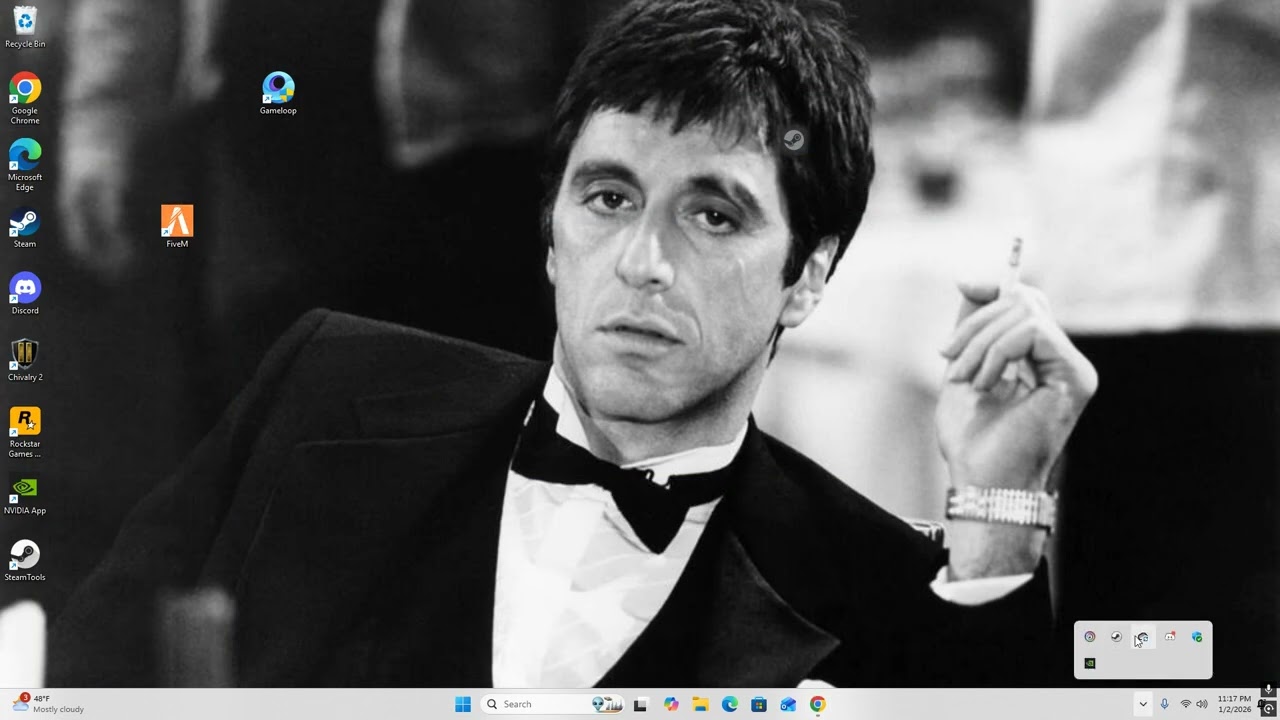Open Windows Security from overflow tray

[1197, 637]
